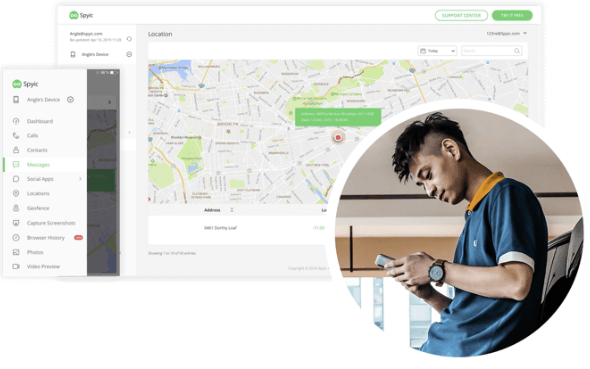Click the phone icon next to Angie's Device in mobile sidebar
Viewport: 590px width, 369px height.
point(16,100)
